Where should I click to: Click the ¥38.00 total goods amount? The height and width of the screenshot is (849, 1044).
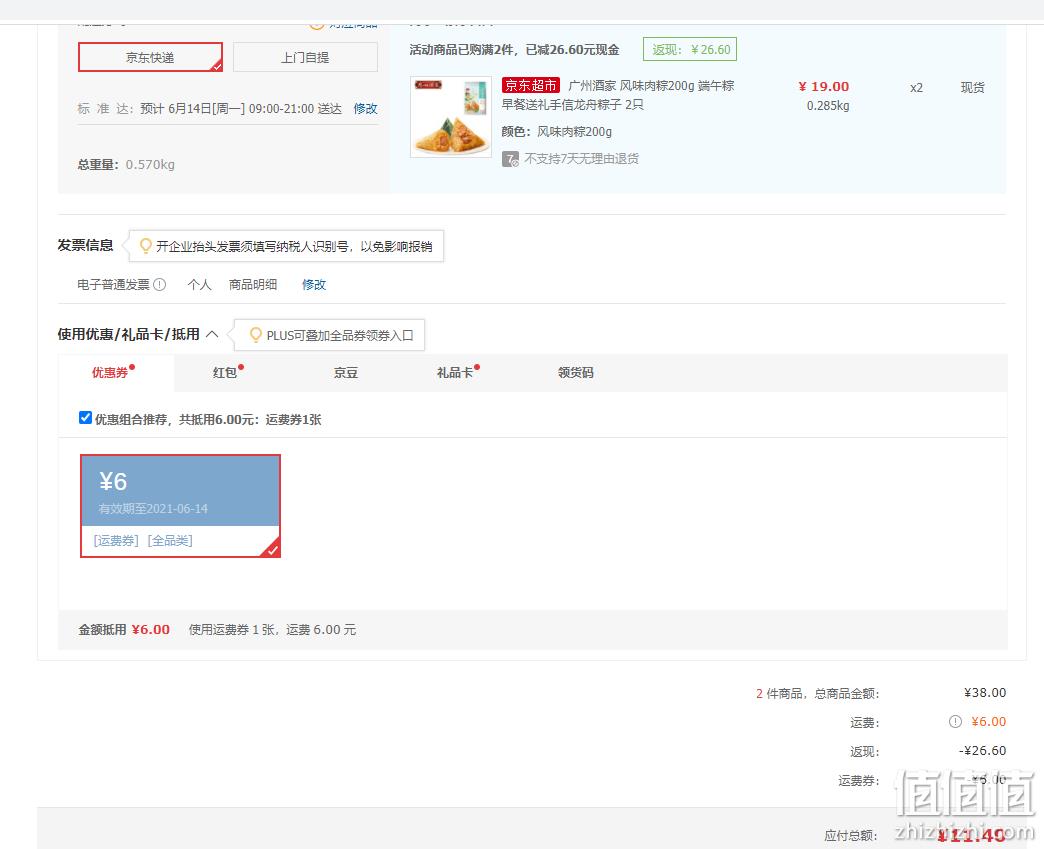point(985,693)
